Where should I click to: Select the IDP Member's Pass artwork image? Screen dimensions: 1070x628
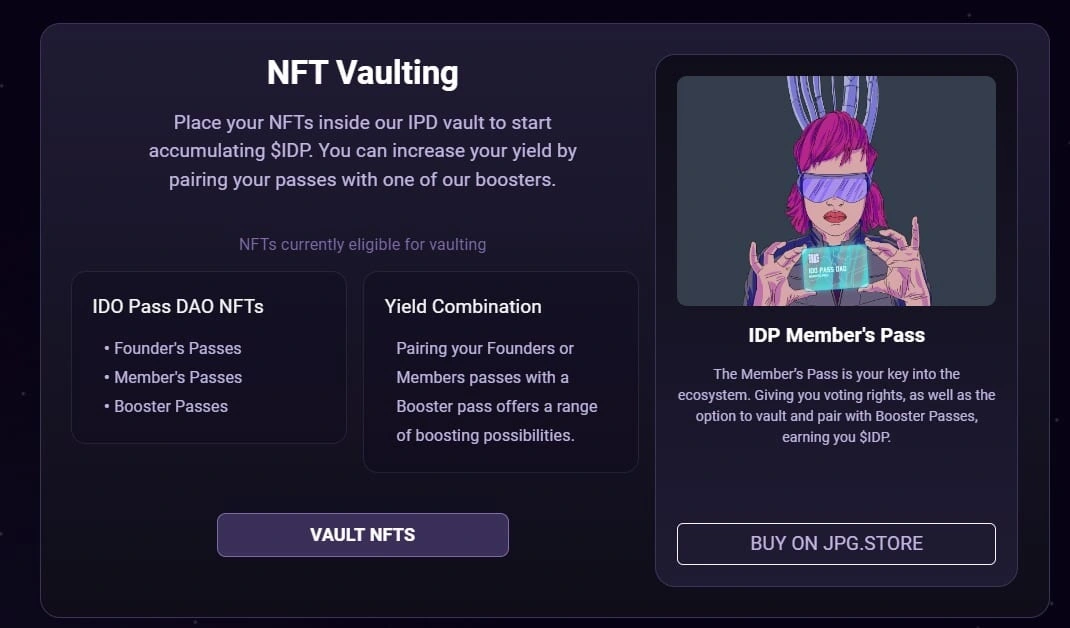click(x=836, y=190)
